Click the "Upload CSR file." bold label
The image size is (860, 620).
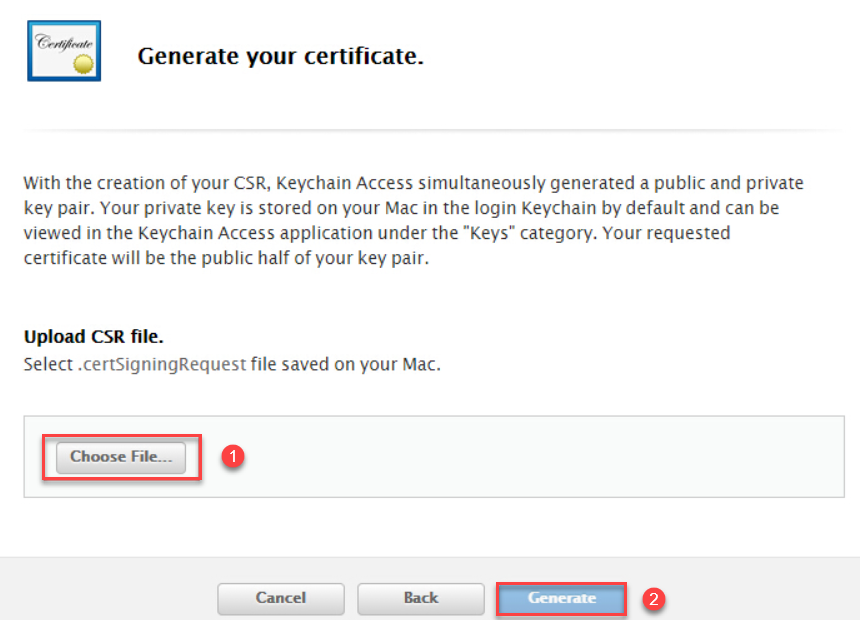93,337
